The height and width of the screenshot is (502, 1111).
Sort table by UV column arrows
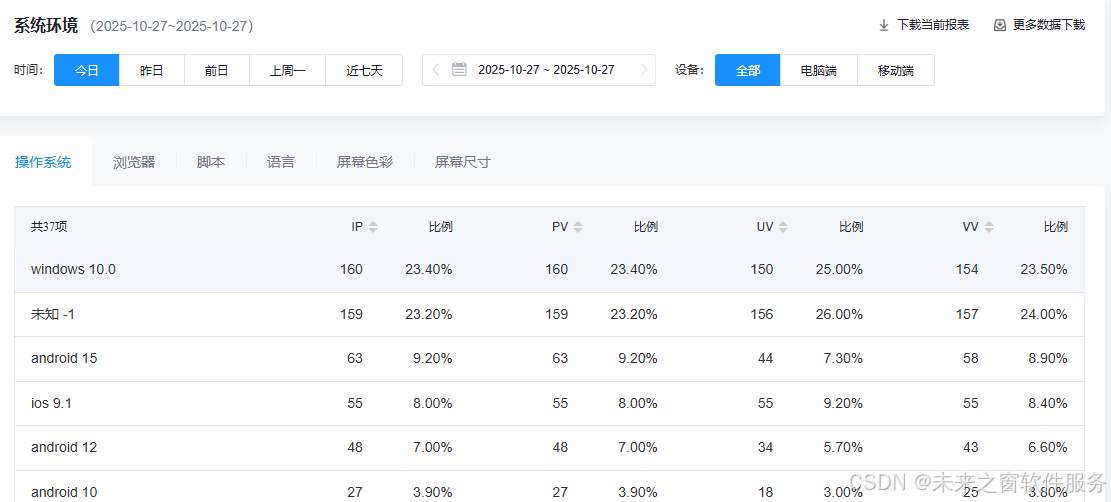[783, 228]
